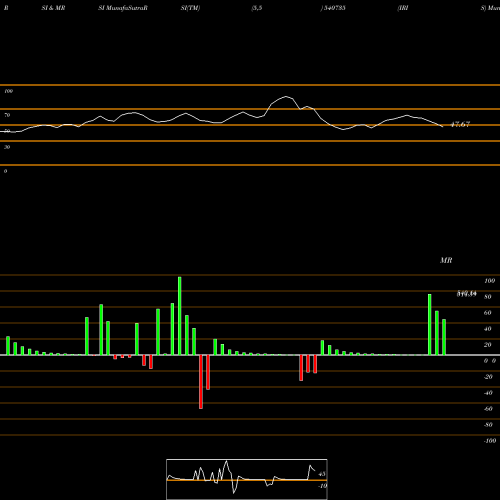The height and width of the screenshot is (500, 500).
Task: Click the '30' level label on RSI chart
Action: pyautogui.click(x=7, y=147)
